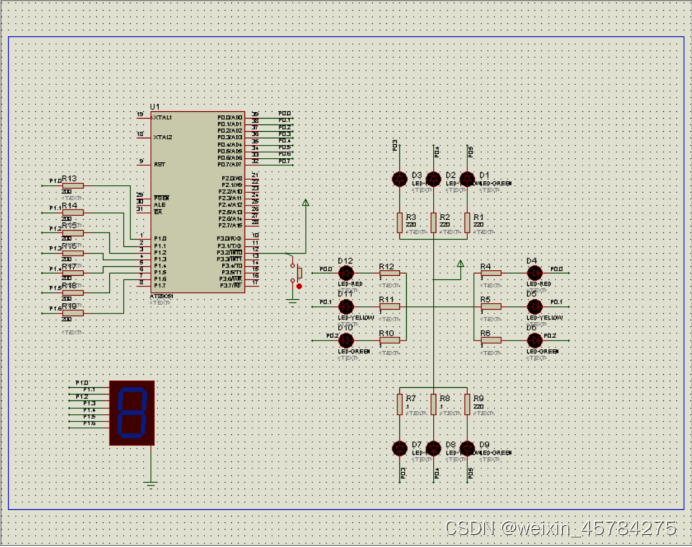Image resolution: width=692 pixels, height=547 pixels.
Task: Select resistor R13 on the P1.0 line
Action: click(x=73, y=186)
